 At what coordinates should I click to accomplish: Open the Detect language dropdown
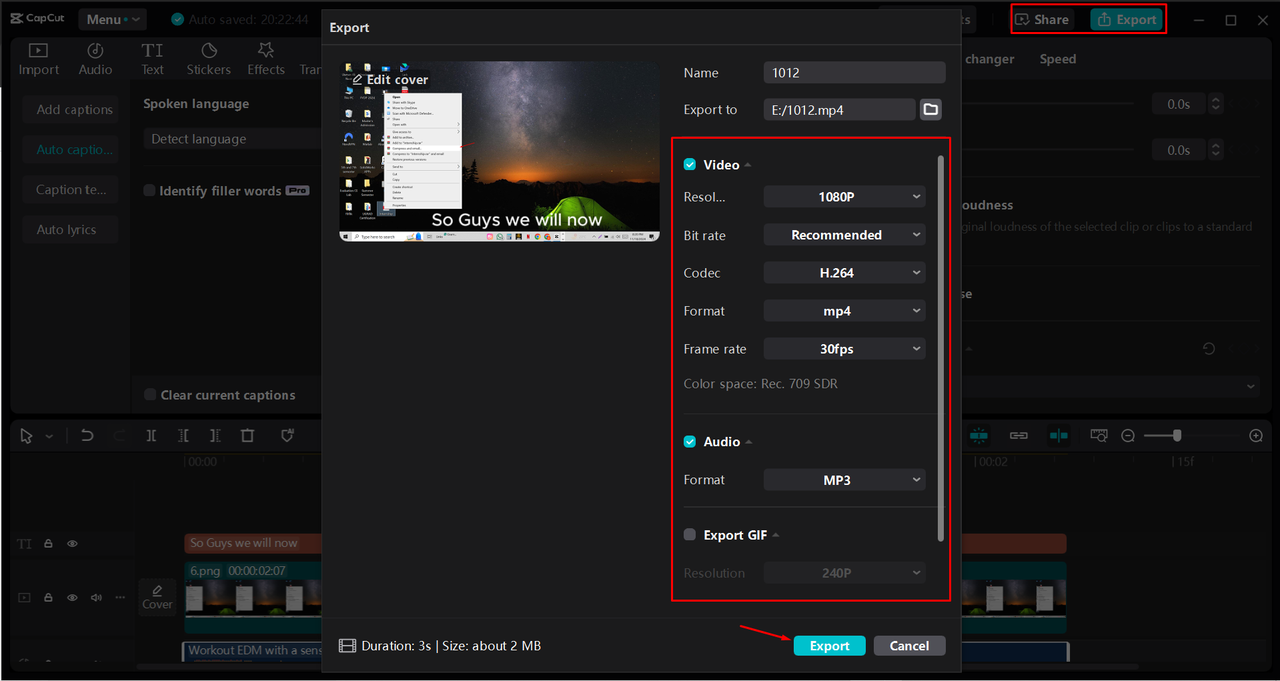(x=232, y=139)
